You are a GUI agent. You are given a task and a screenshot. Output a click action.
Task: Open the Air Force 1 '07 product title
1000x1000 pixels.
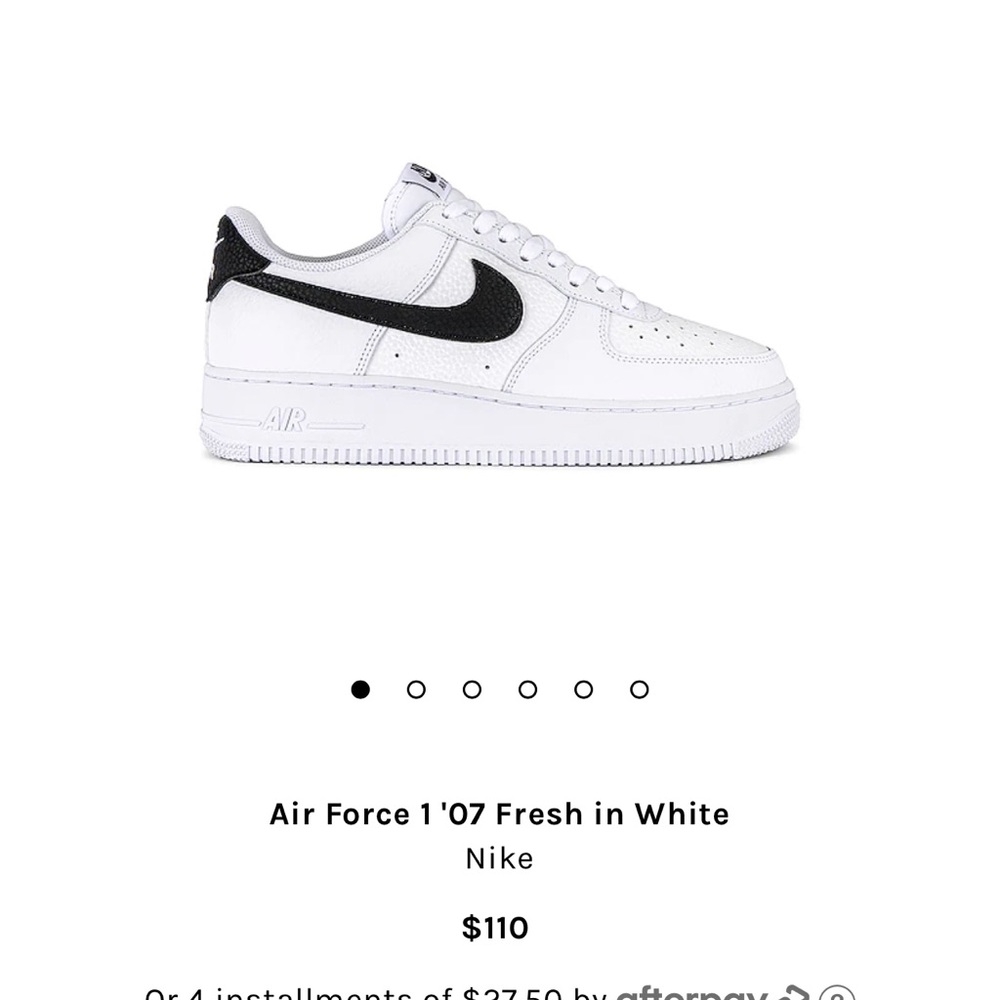coord(500,814)
